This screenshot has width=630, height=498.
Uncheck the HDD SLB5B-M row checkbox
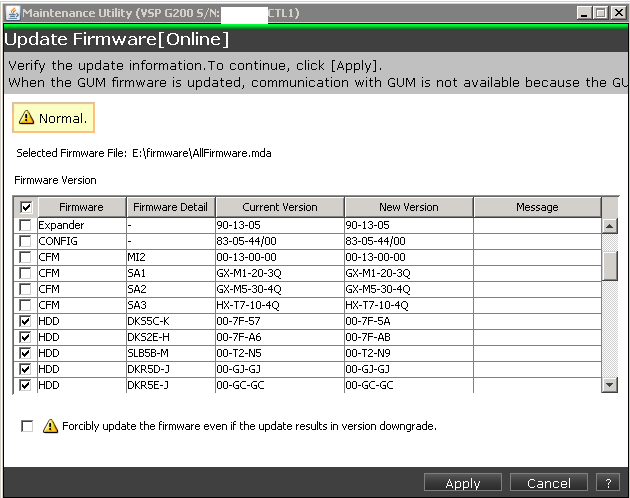pos(25,353)
